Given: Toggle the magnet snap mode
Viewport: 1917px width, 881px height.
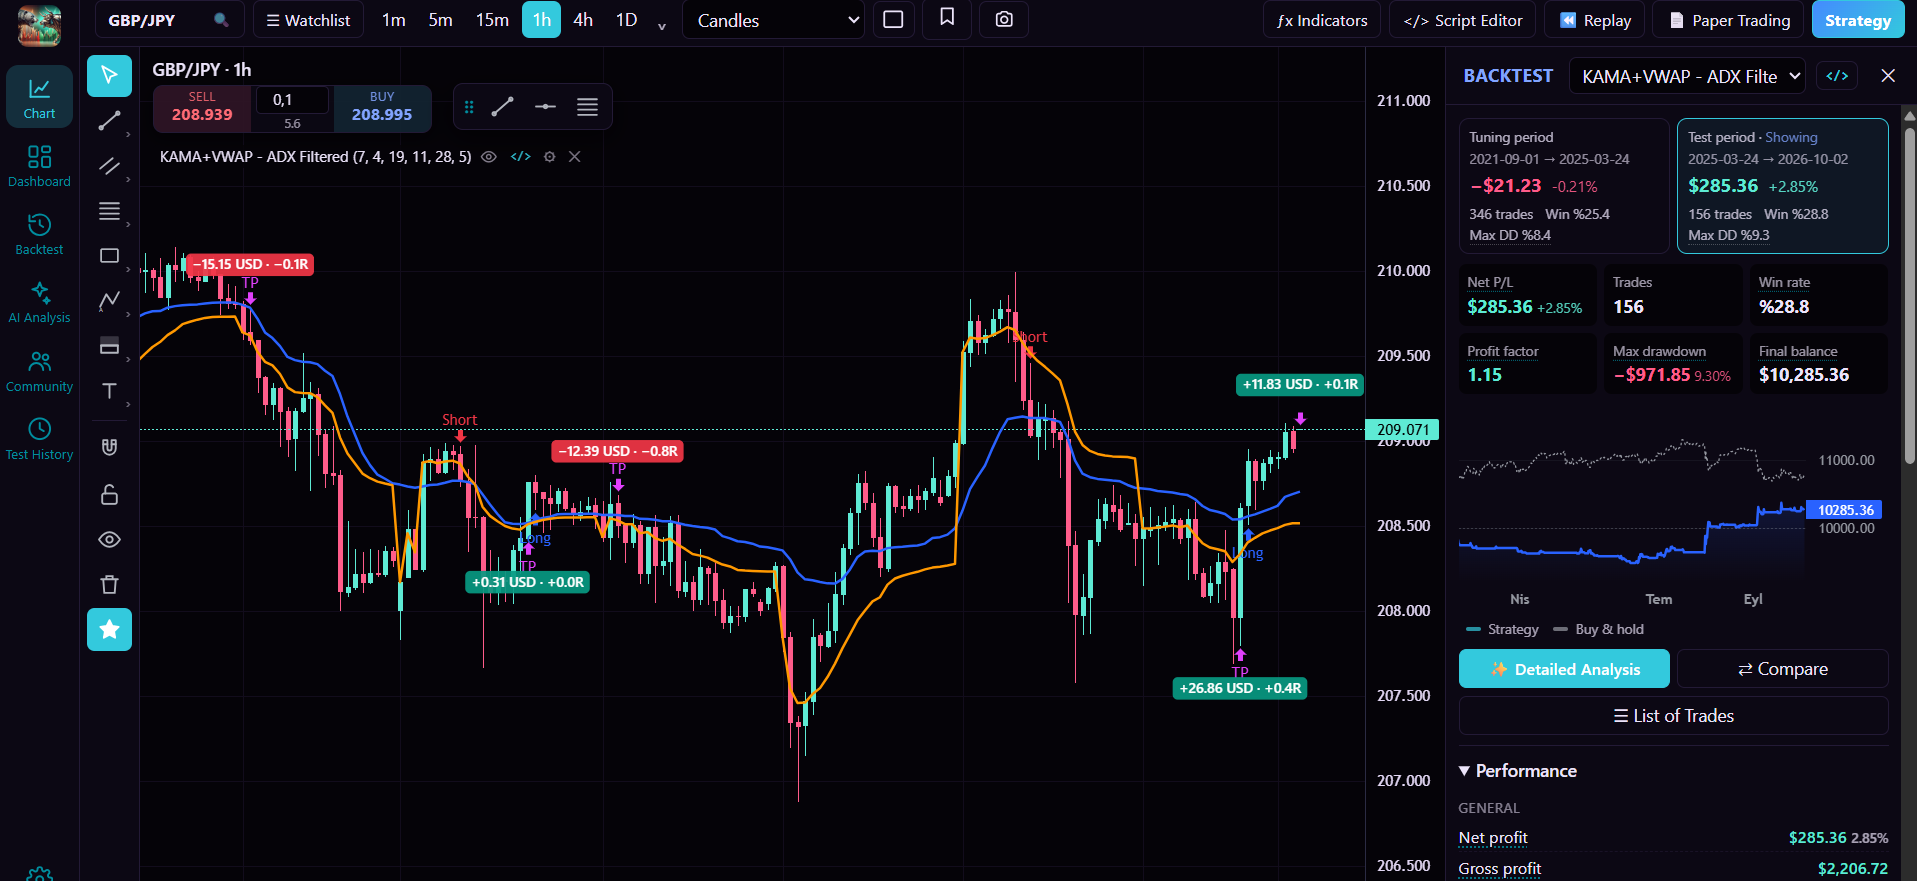Looking at the screenshot, I should click(x=109, y=447).
